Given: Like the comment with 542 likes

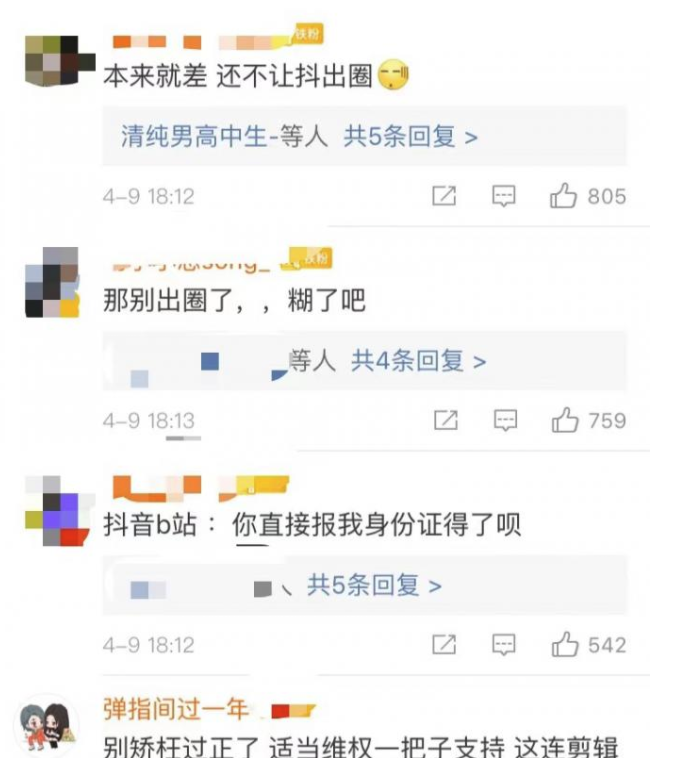Looking at the screenshot, I should point(565,644).
